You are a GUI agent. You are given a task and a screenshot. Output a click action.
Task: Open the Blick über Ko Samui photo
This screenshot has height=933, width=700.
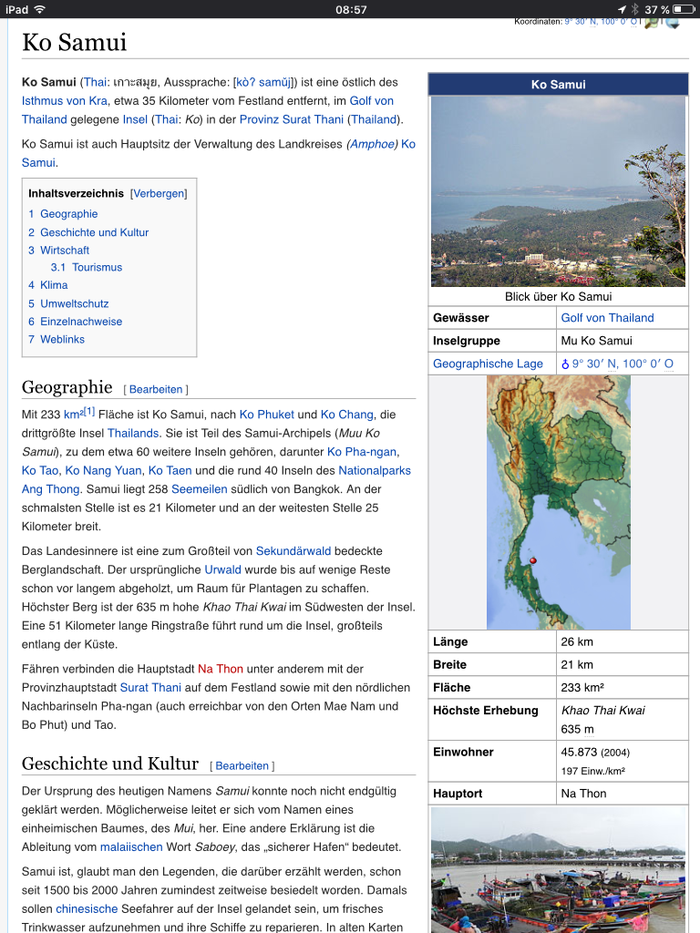coord(558,192)
